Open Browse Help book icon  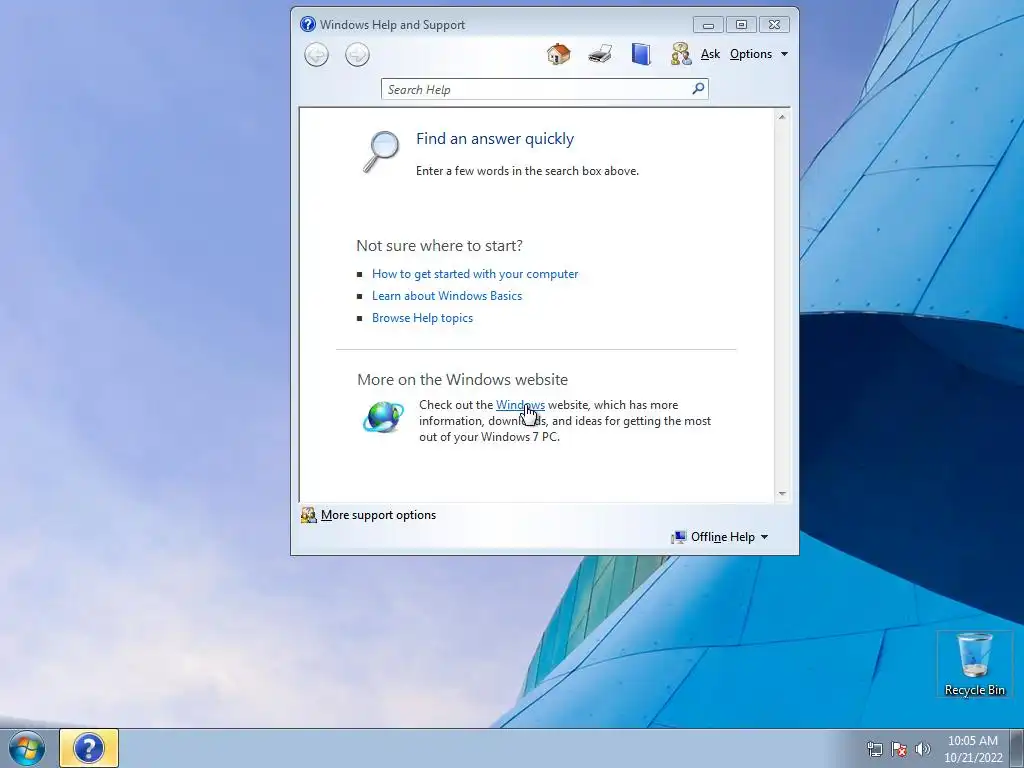[x=641, y=54]
